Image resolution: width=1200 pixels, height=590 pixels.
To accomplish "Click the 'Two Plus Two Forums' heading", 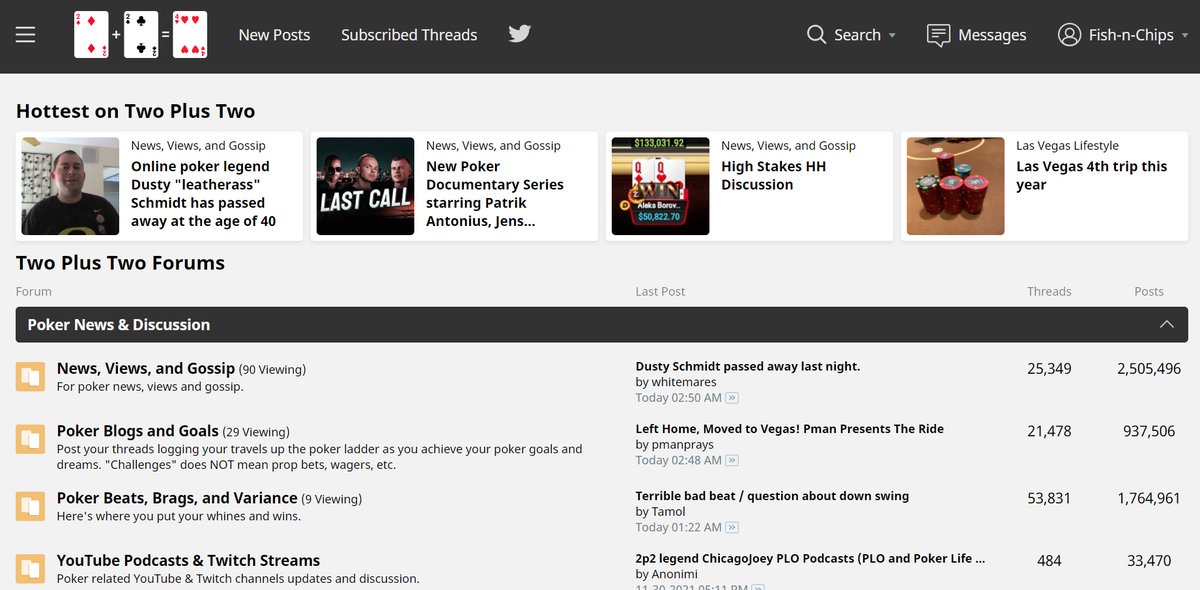I will click(x=120, y=263).
